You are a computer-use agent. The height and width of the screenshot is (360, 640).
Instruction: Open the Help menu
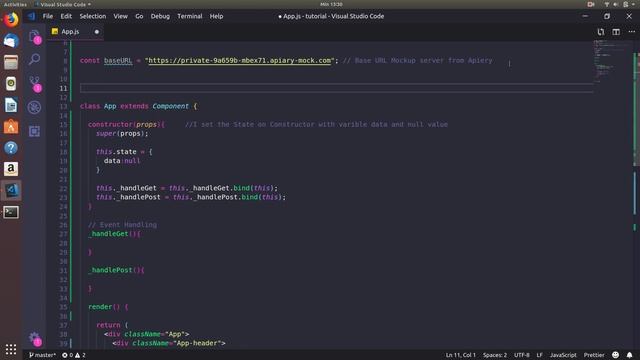[216, 16]
